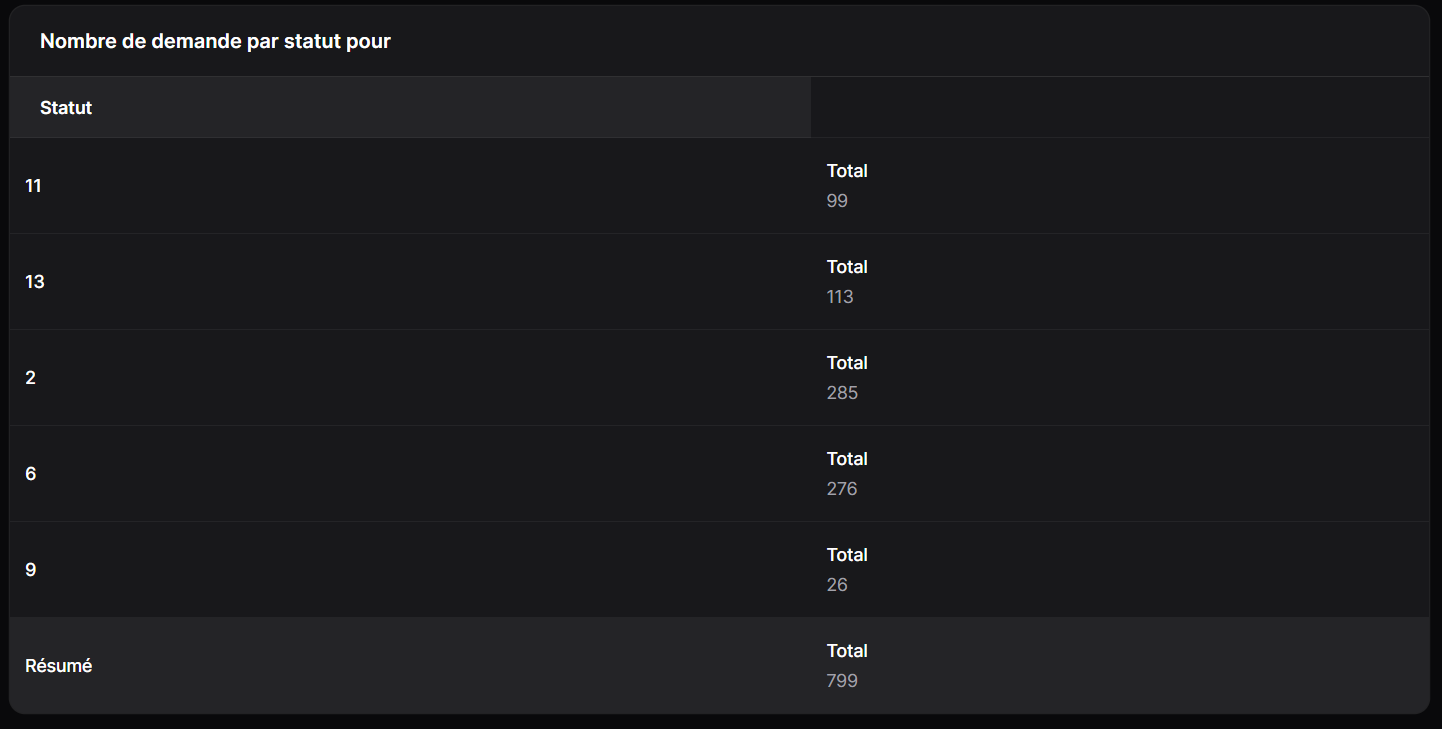Screen dimensions: 1442x729
Task: Select the Total label above 285
Action: 847,363
